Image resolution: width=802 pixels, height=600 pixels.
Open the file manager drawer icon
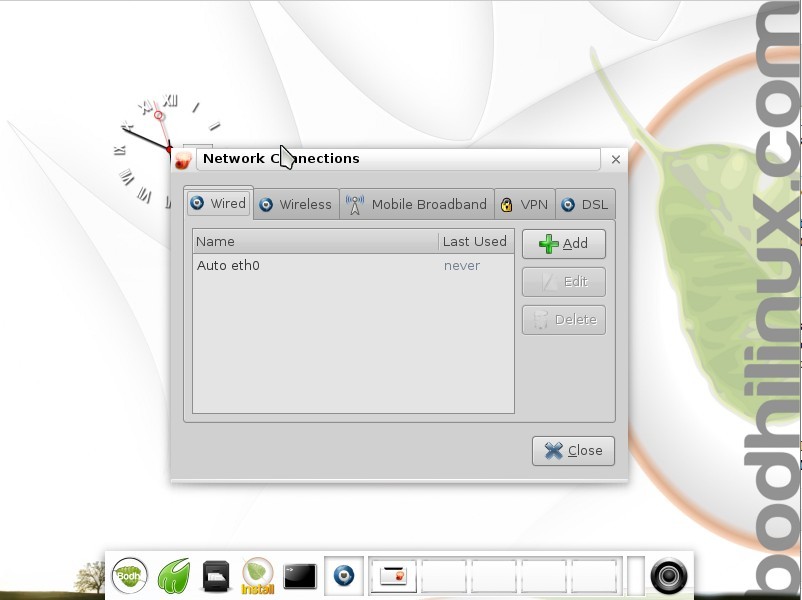215,576
